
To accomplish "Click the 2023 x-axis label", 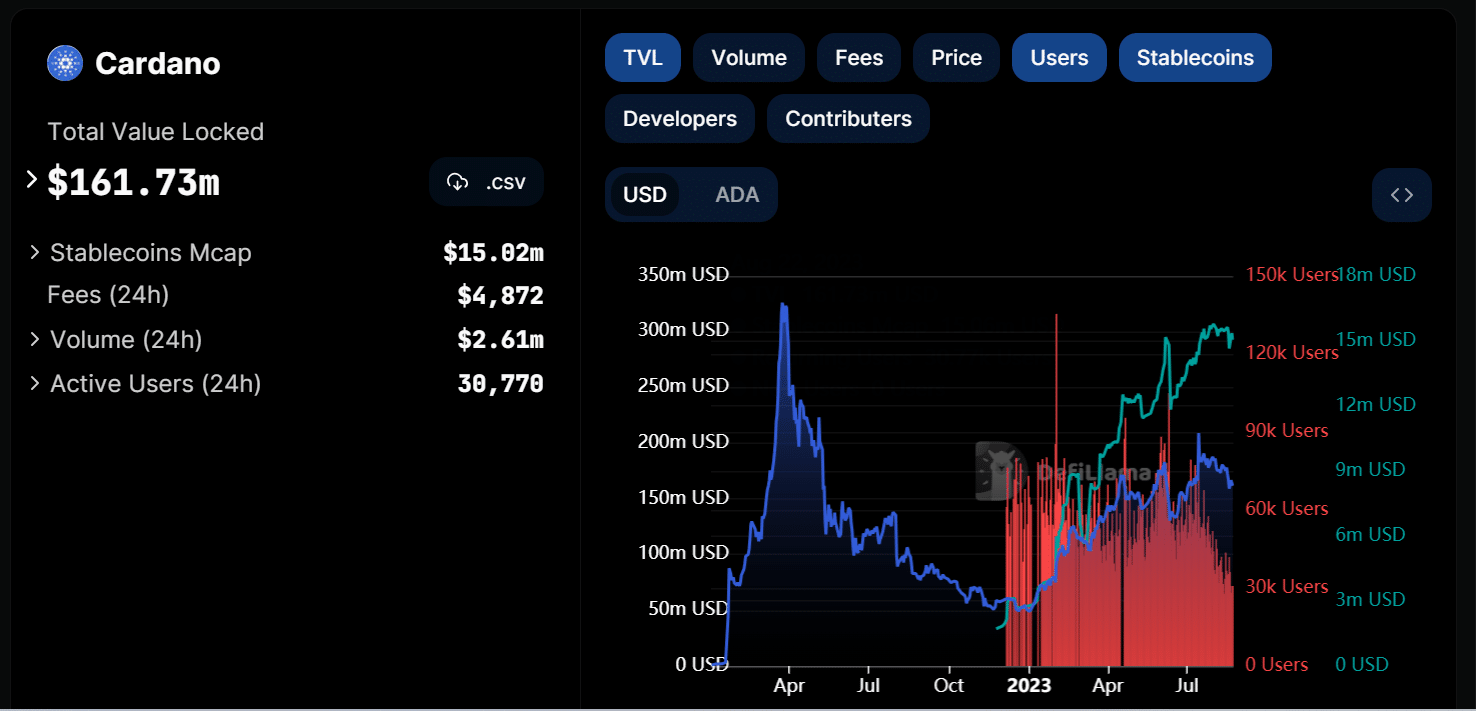I will coord(1029,686).
